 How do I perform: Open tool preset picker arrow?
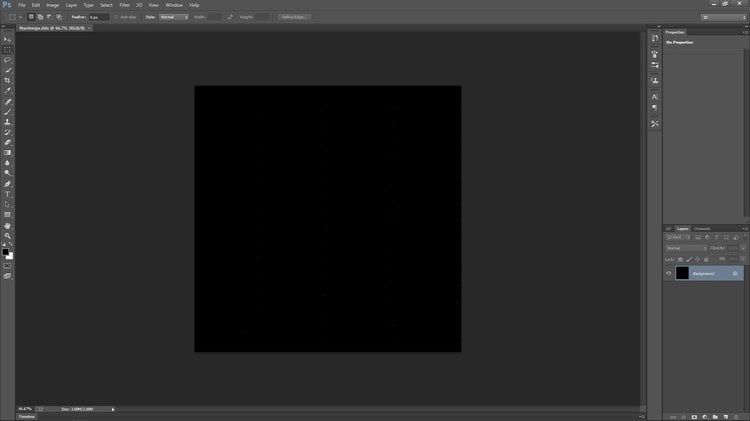21,17
